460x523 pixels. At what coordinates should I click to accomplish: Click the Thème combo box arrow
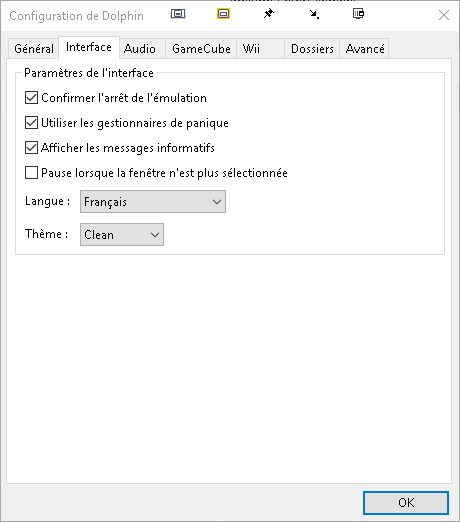[155, 235]
